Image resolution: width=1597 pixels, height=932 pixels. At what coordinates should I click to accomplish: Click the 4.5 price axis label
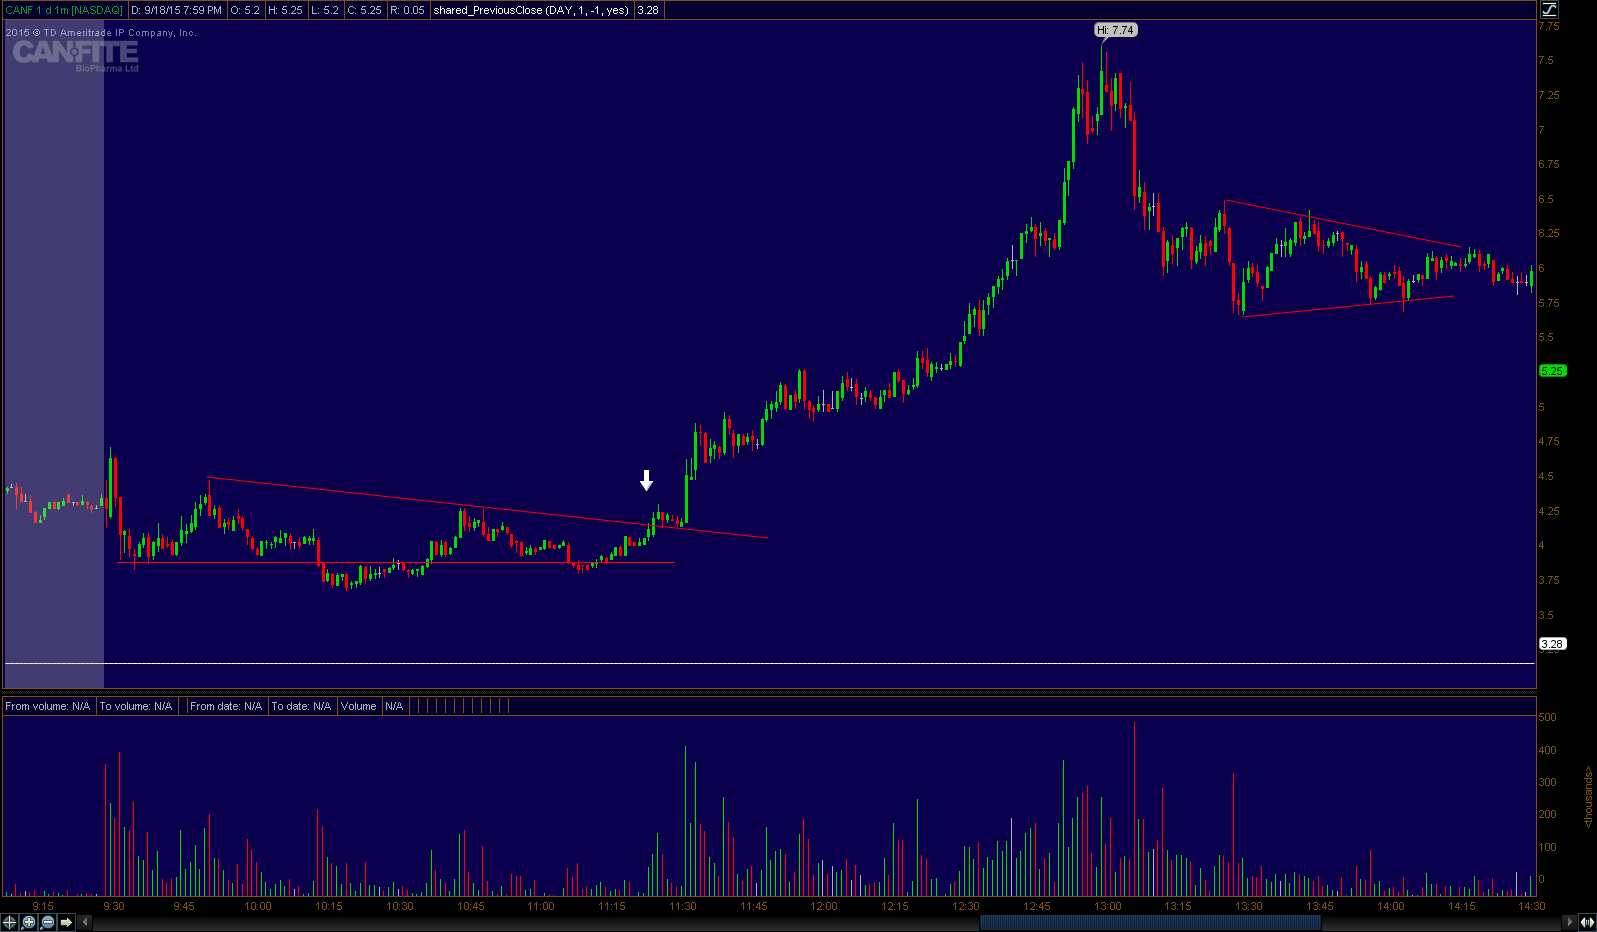coord(1546,476)
